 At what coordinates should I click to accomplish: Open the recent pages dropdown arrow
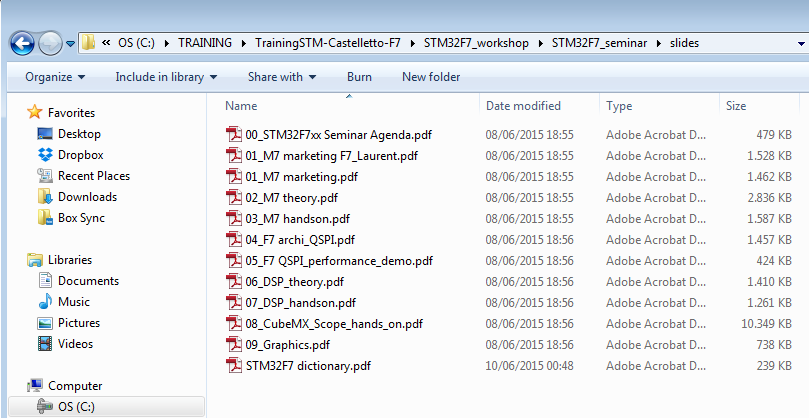[70, 44]
